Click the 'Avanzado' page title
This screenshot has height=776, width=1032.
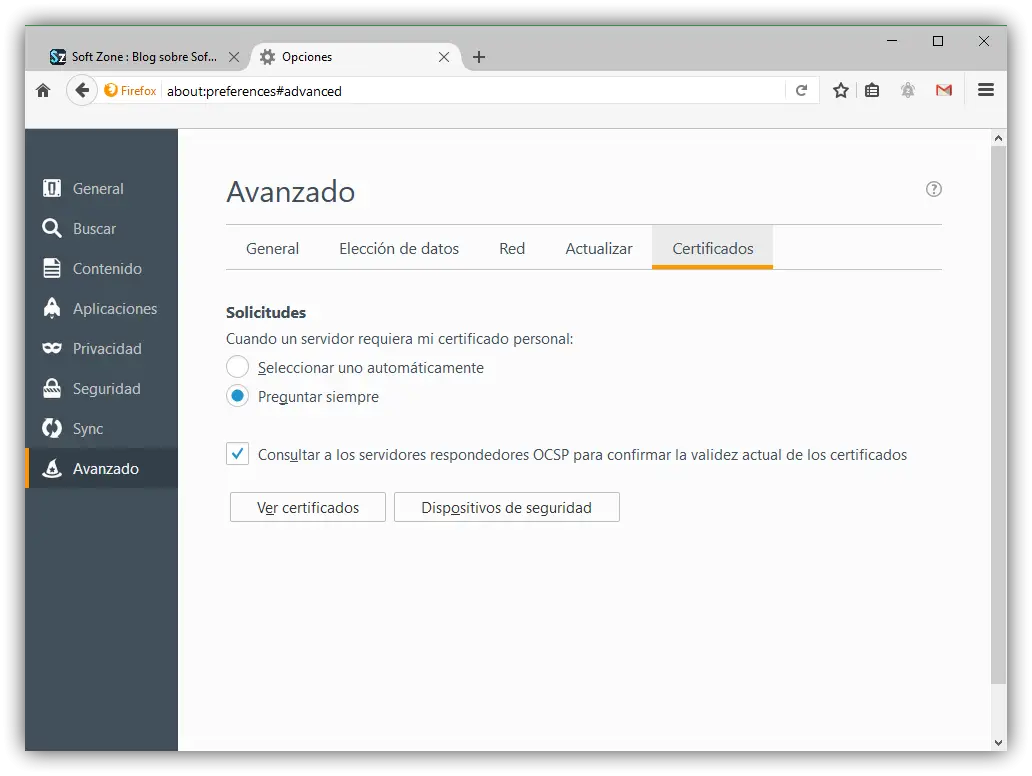pyautogui.click(x=291, y=192)
